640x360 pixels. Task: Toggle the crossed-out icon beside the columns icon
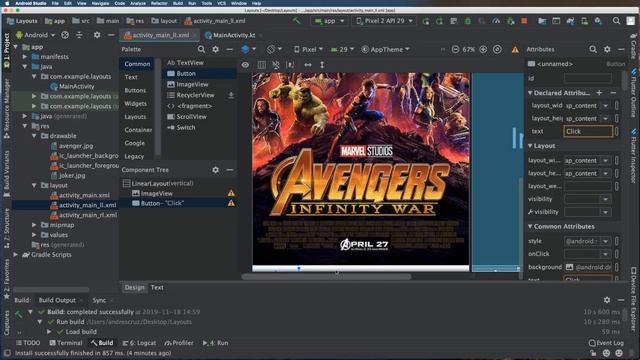276,64
